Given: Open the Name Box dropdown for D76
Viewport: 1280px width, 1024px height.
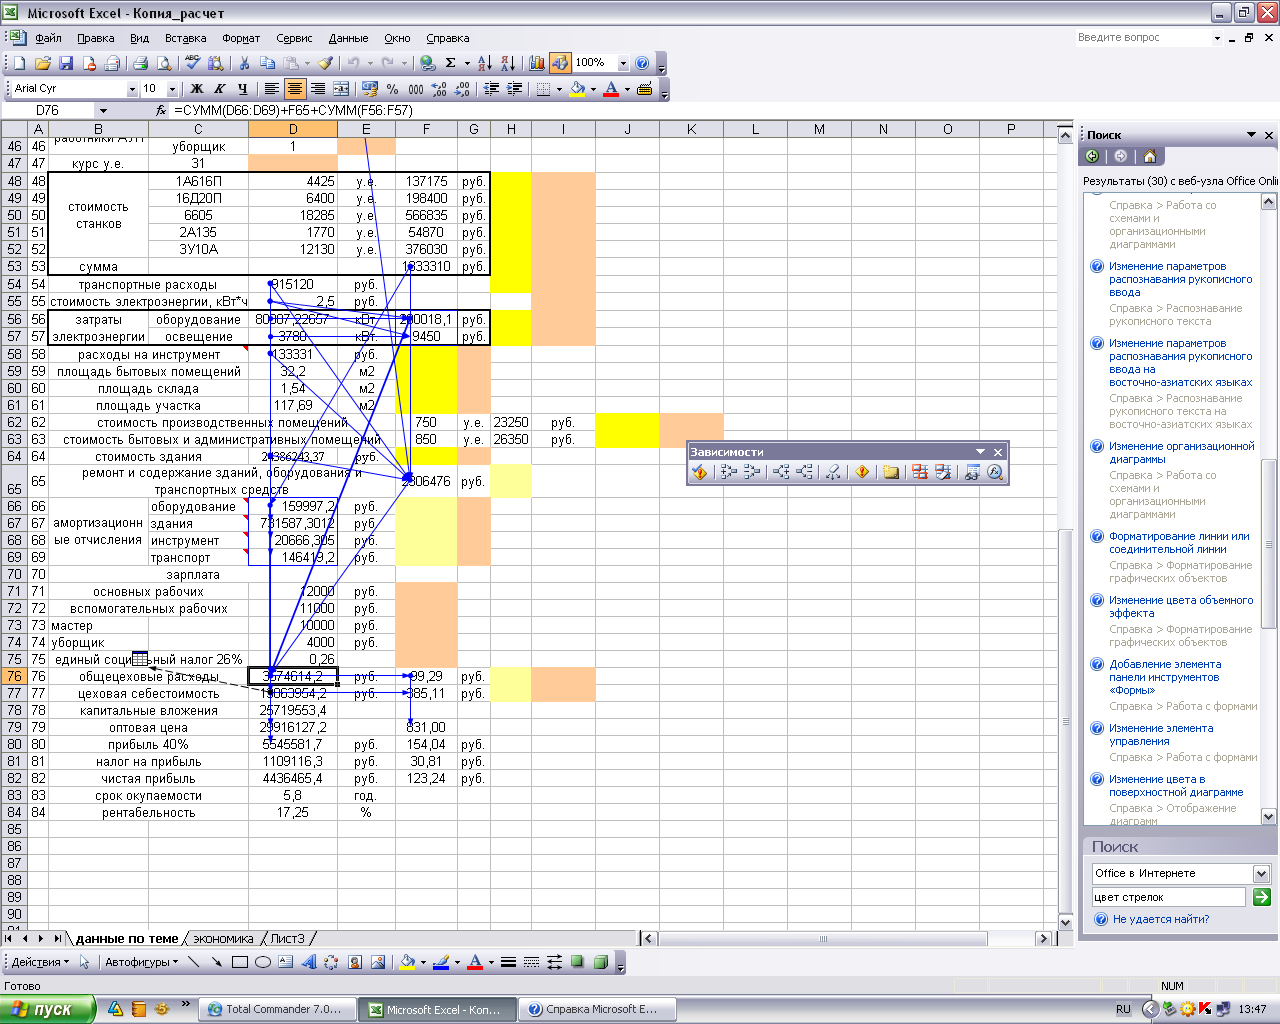Looking at the screenshot, I should tap(102, 110).
